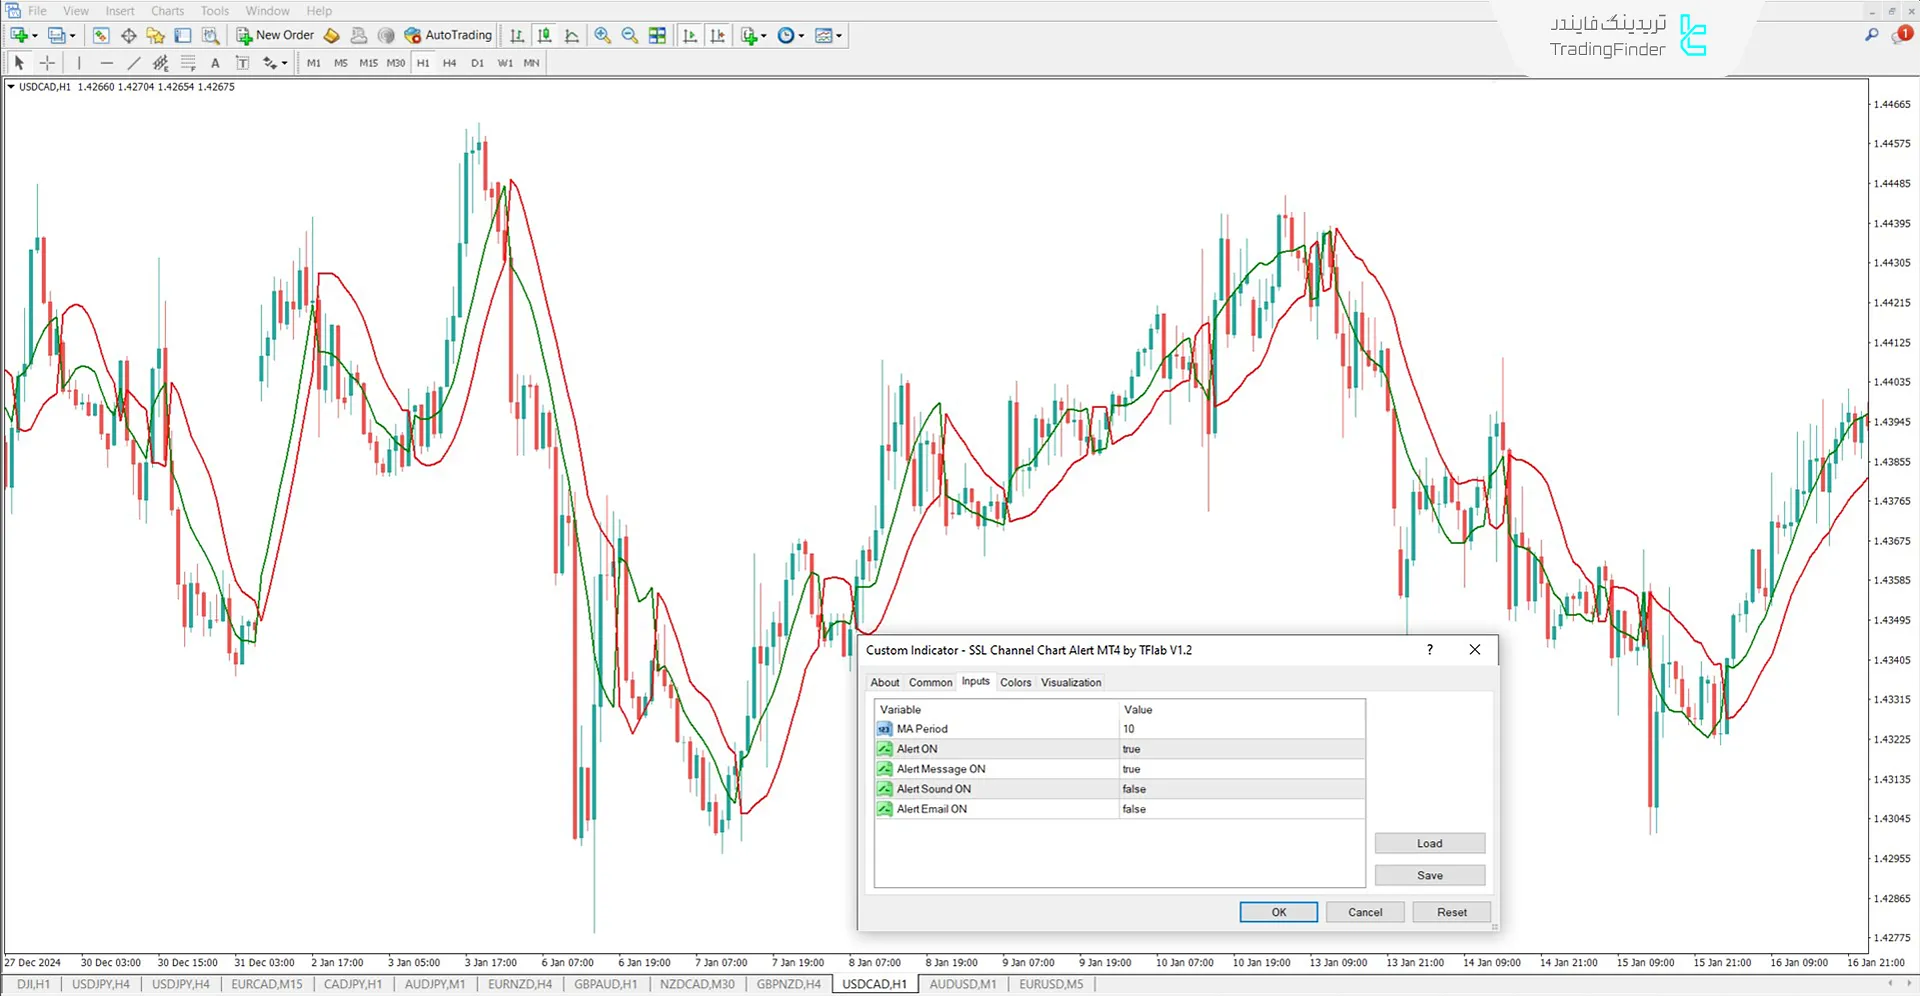The width and height of the screenshot is (1920, 996).
Task: Zoom in on the chart
Action: tap(602, 35)
